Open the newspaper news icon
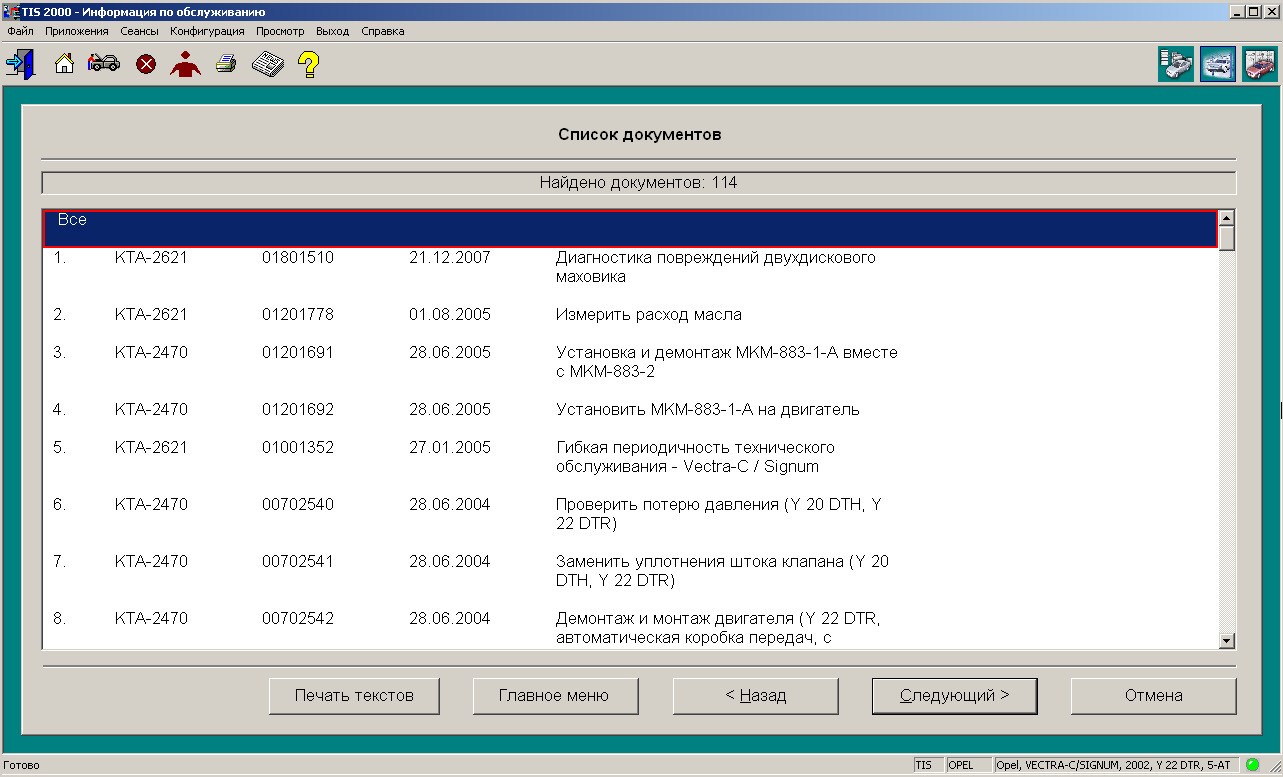1283x777 pixels. point(267,65)
